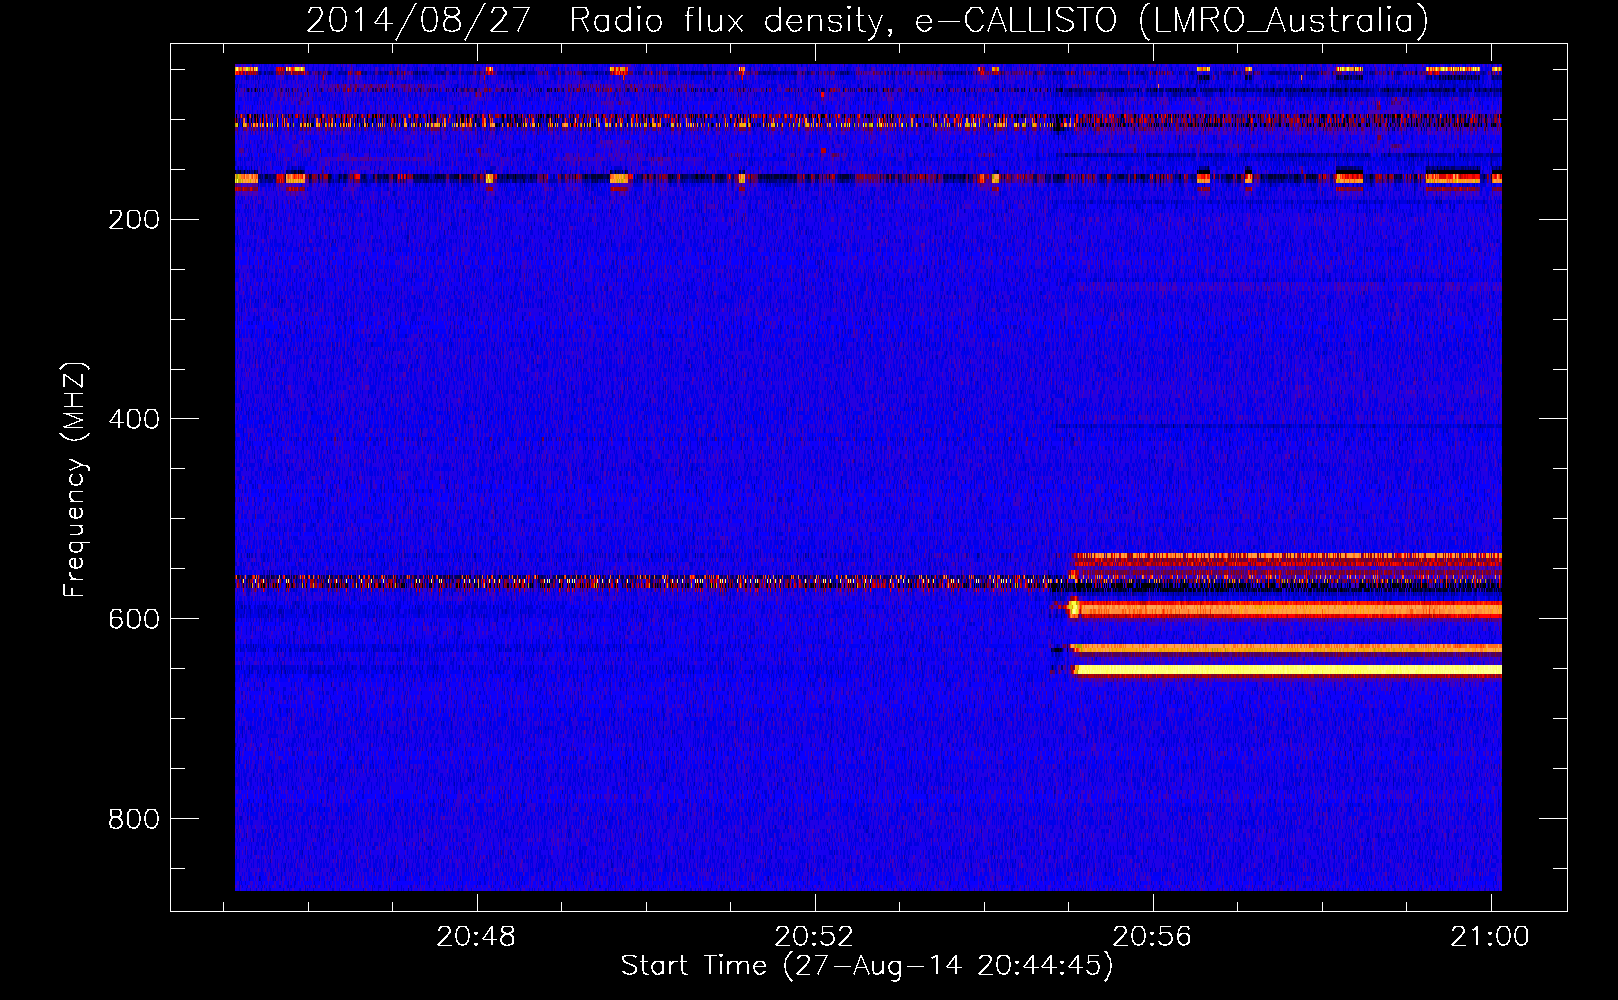Click the 21:00 time tick label
The width and height of the screenshot is (1618, 1000).
tap(1491, 937)
